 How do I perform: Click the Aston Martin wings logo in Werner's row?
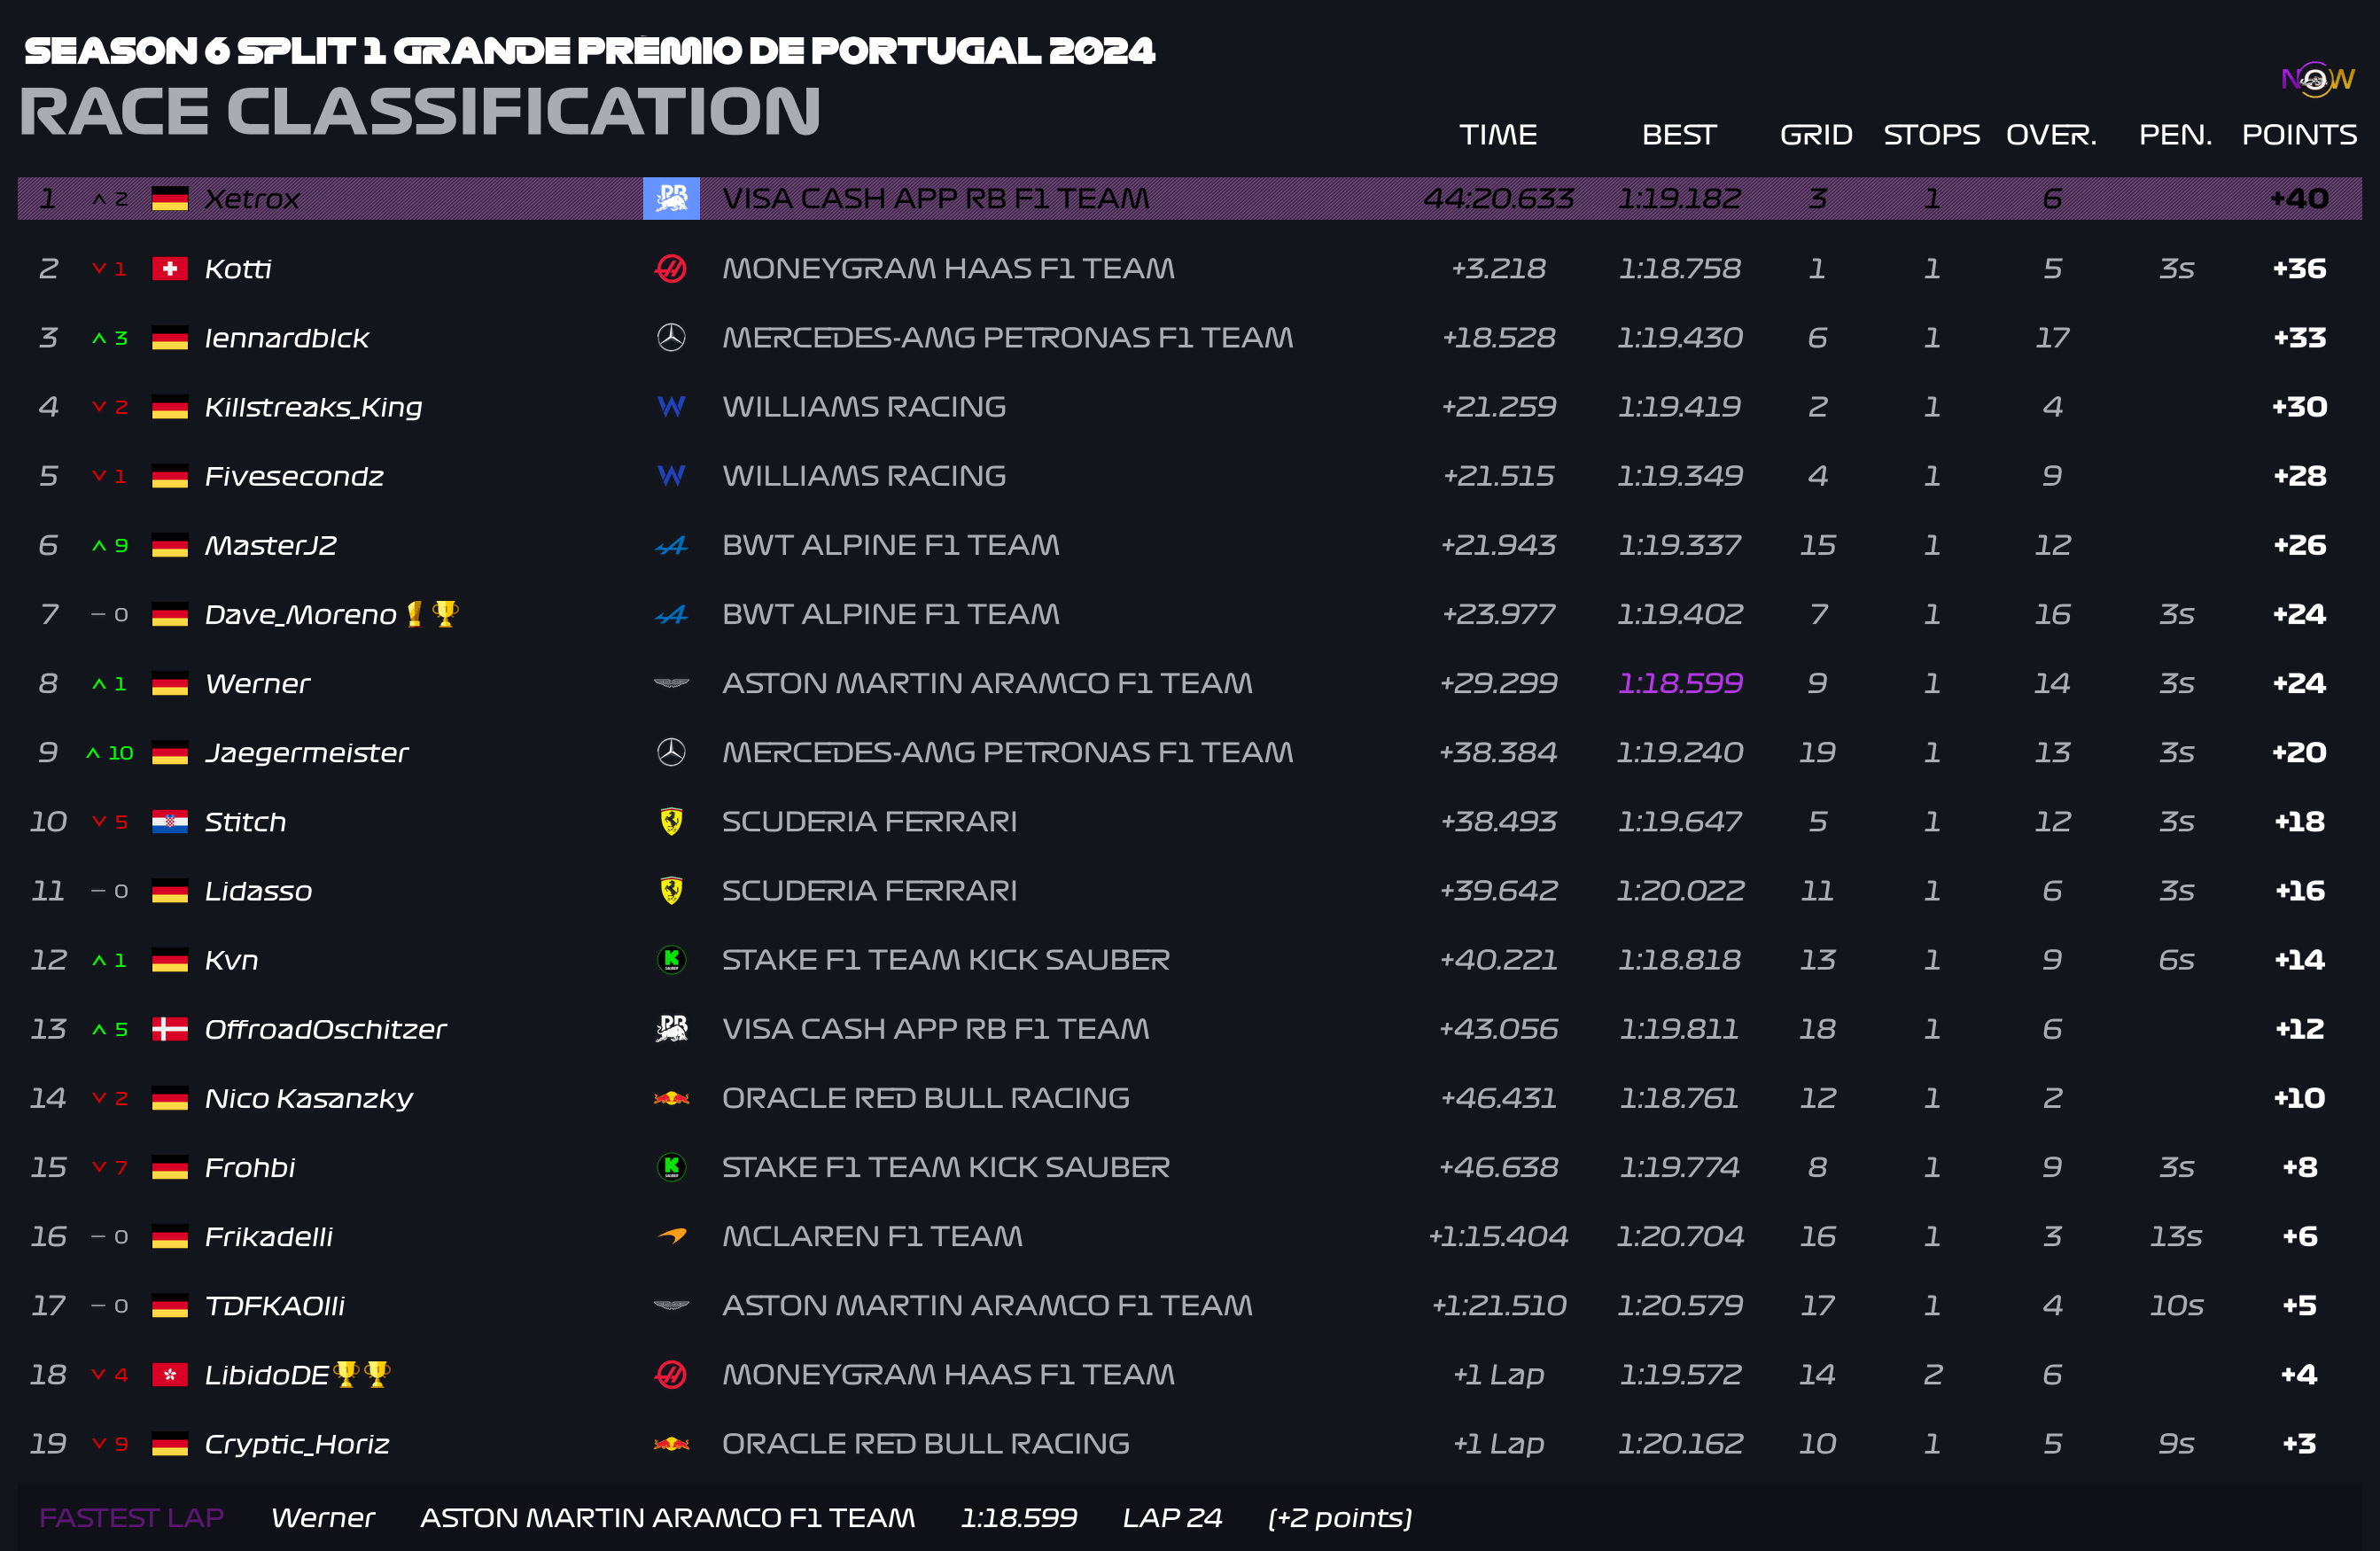pos(671,683)
